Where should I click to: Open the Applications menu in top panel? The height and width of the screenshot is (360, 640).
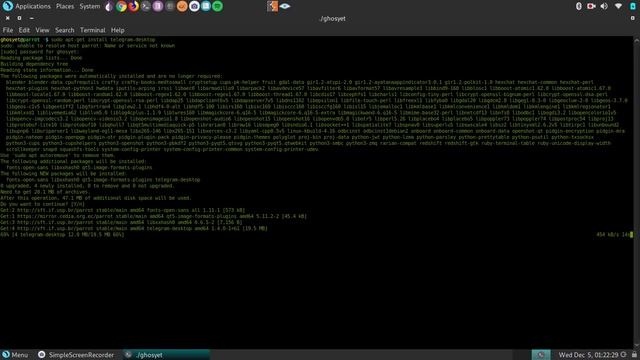33,6
